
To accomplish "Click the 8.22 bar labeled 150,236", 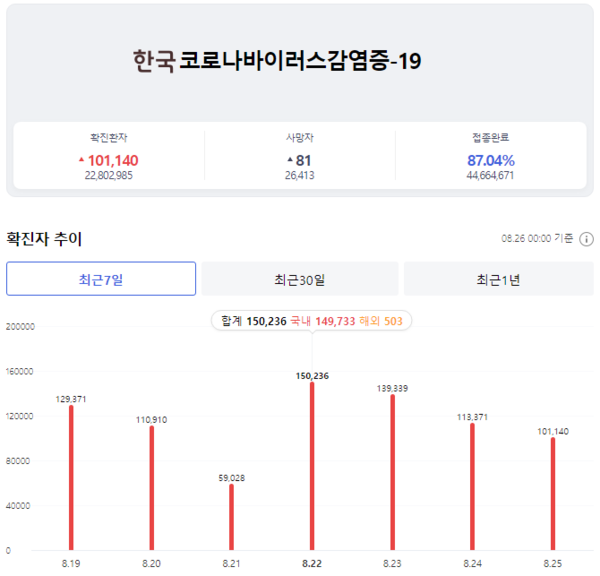I will pyautogui.click(x=312, y=466).
